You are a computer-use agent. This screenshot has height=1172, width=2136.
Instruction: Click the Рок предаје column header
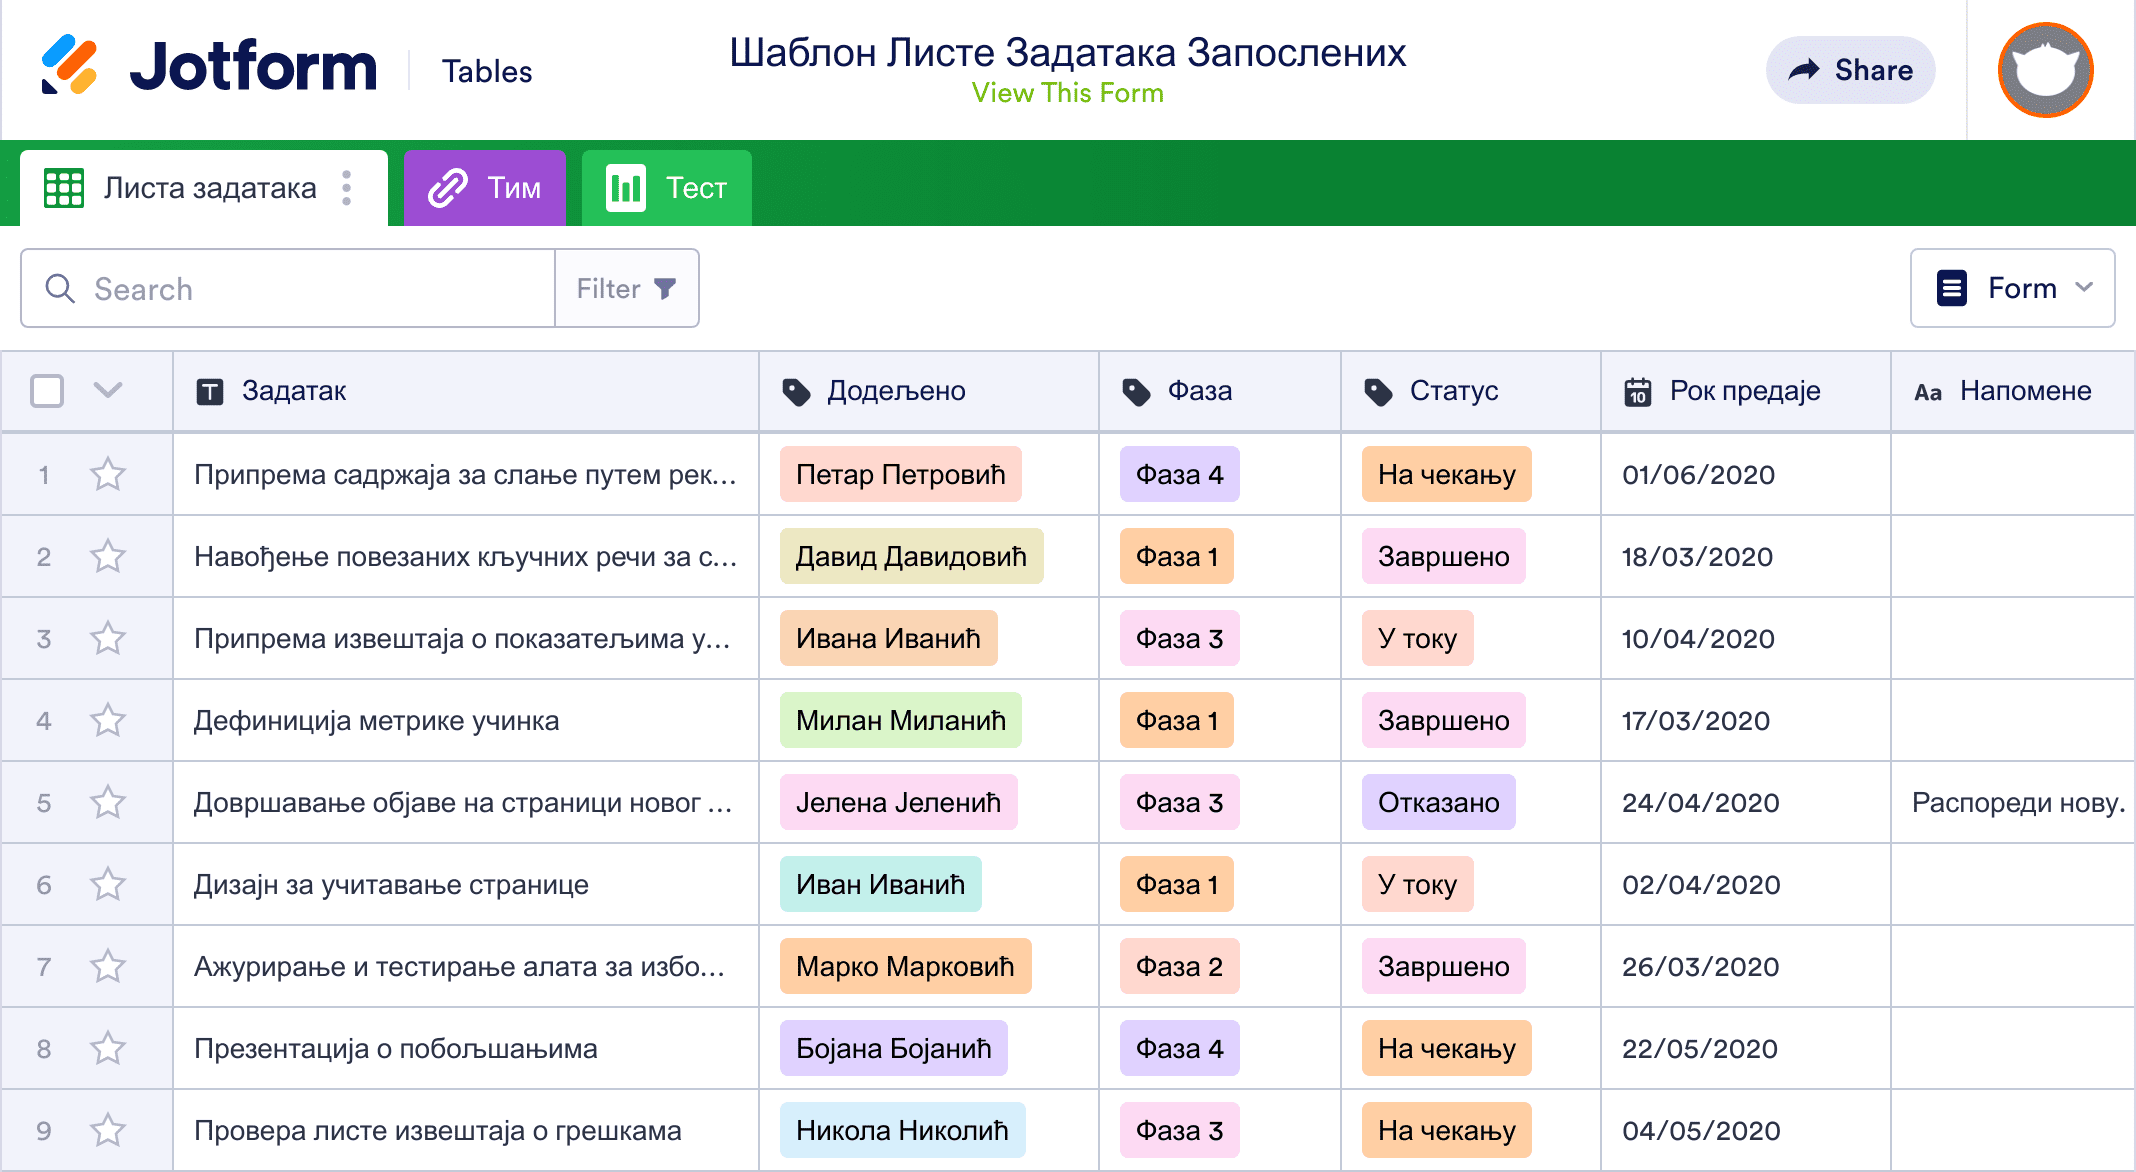[1746, 391]
